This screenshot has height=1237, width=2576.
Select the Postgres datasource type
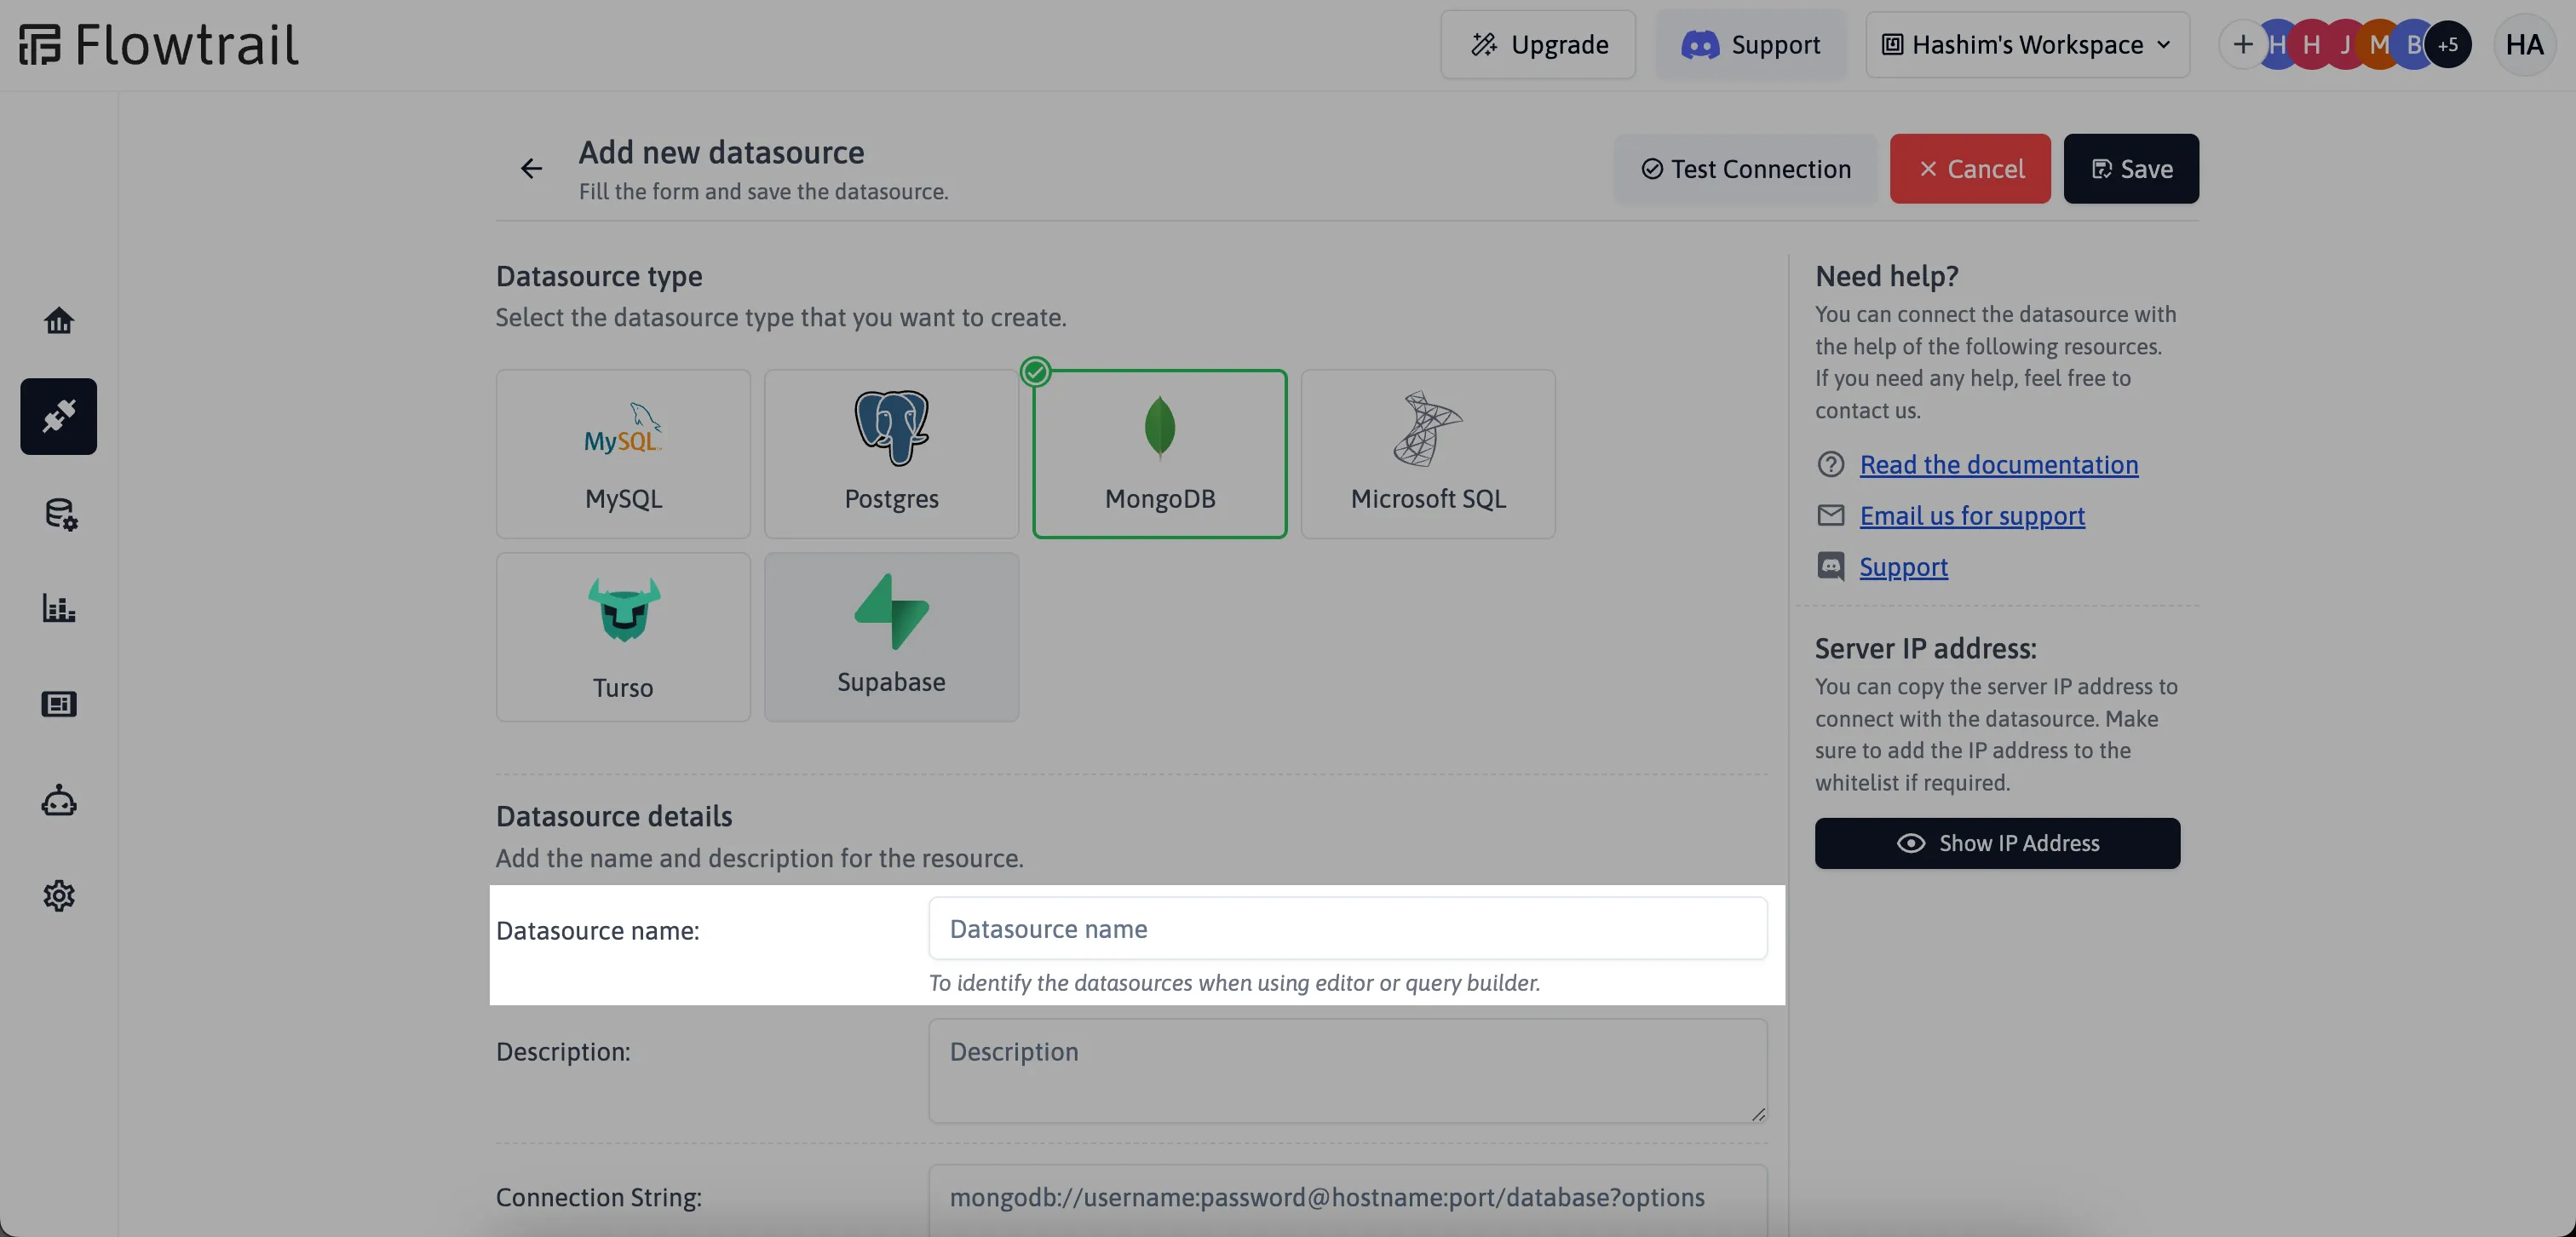click(891, 453)
